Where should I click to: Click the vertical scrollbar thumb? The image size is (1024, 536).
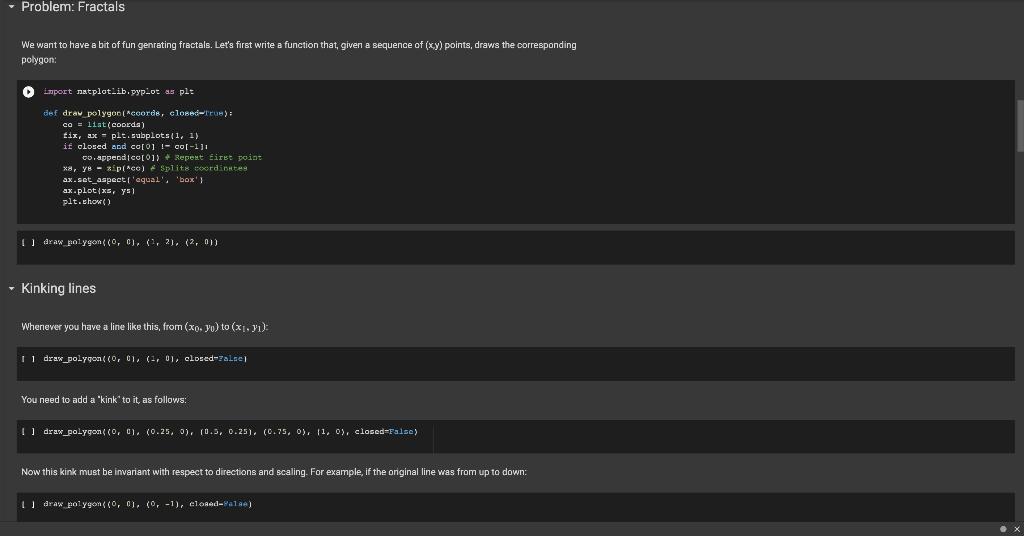pyautogui.click(x=1020, y=126)
